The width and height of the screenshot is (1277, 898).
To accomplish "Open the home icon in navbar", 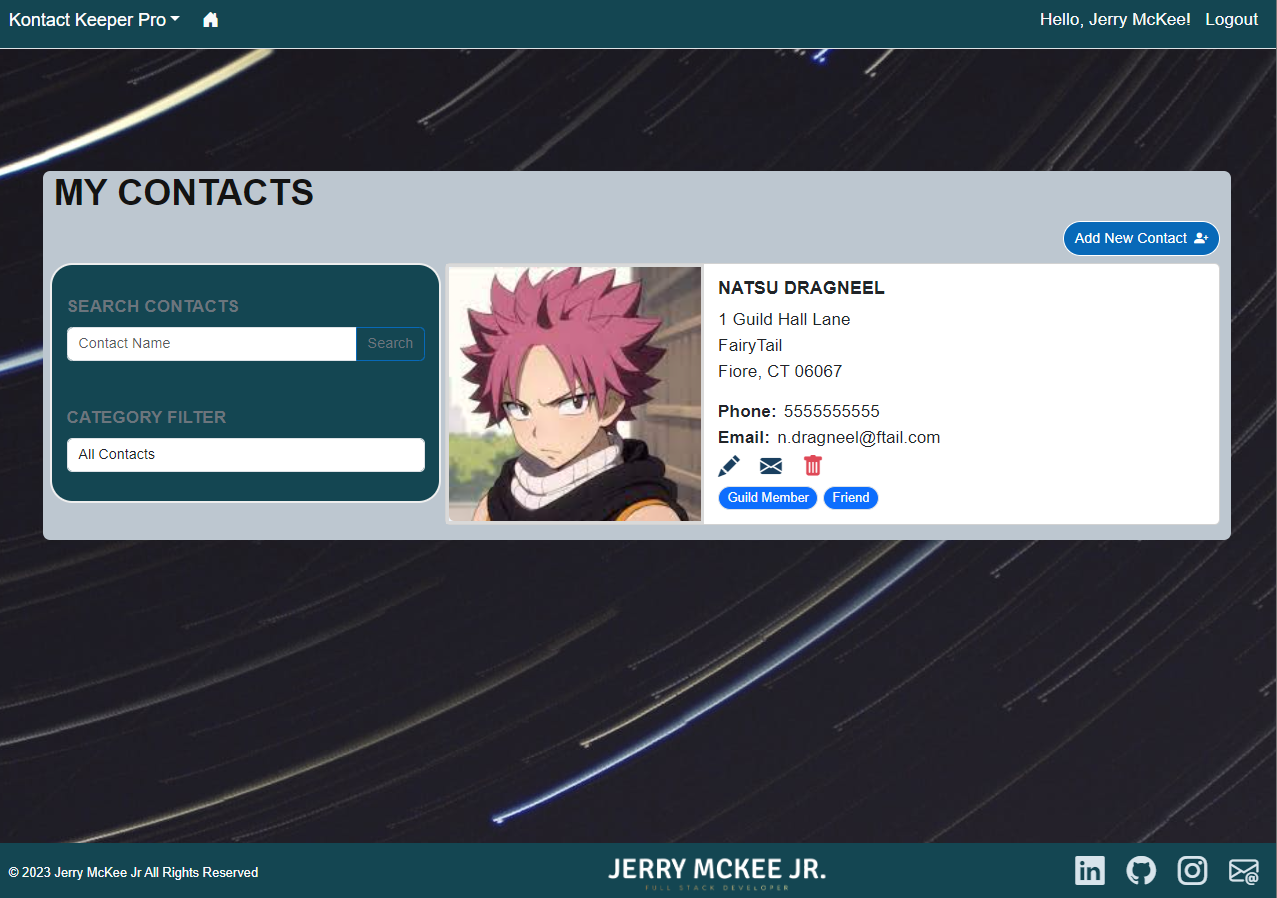I will [x=210, y=20].
